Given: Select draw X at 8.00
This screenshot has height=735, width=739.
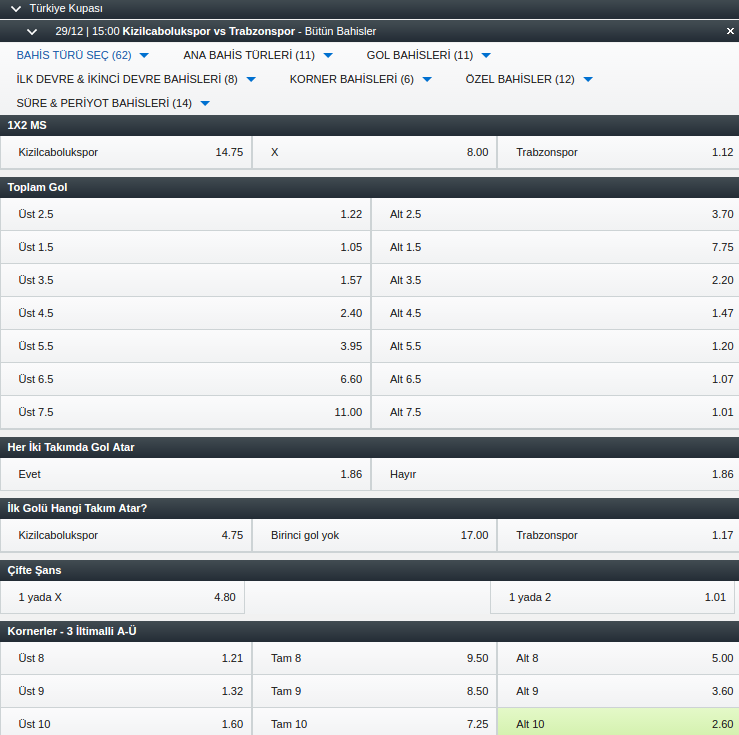Looking at the screenshot, I should [375, 152].
